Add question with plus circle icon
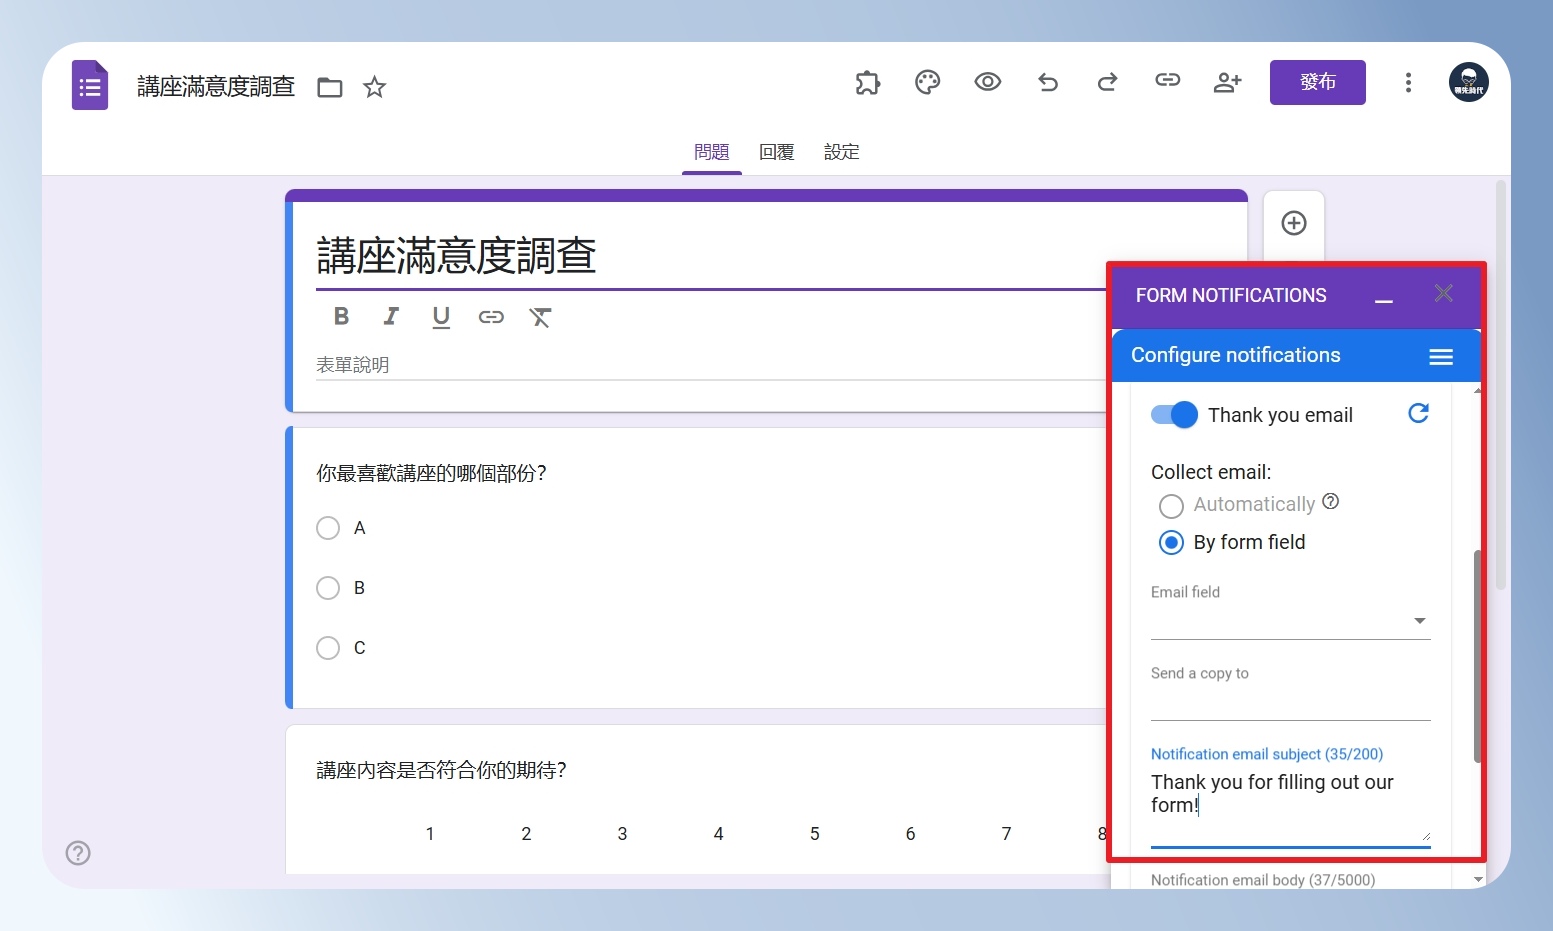Image resolution: width=1553 pixels, height=931 pixels. pyautogui.click(x=1294, y=223)
